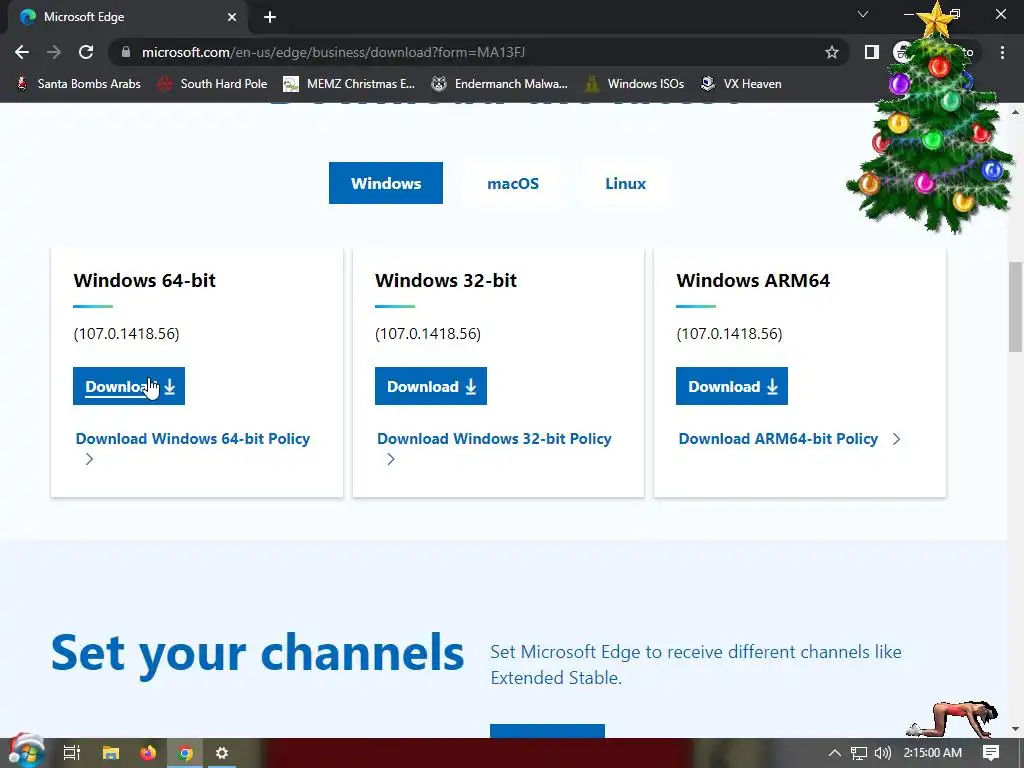
Task: Click the 2:15:00 AM taskbar clock
Action: coord(933,753)
